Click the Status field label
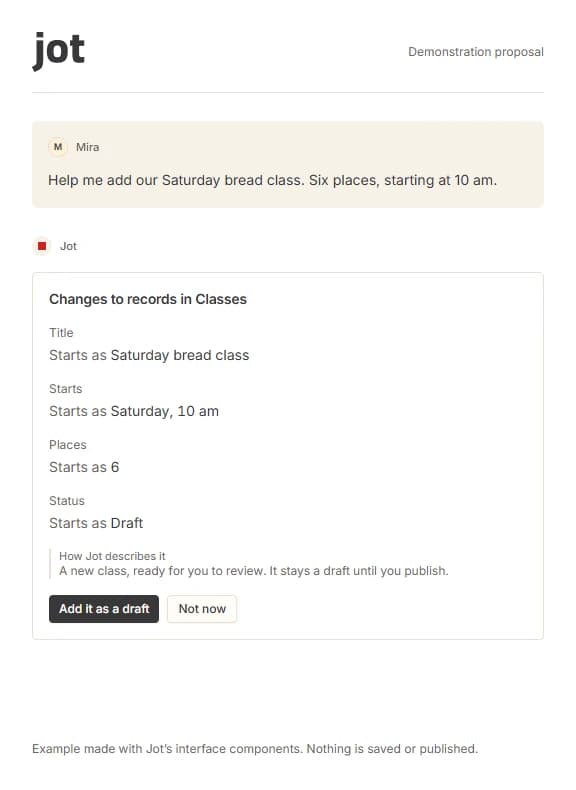This screenshot has height=790, width=576. click(x=67, y=501)
